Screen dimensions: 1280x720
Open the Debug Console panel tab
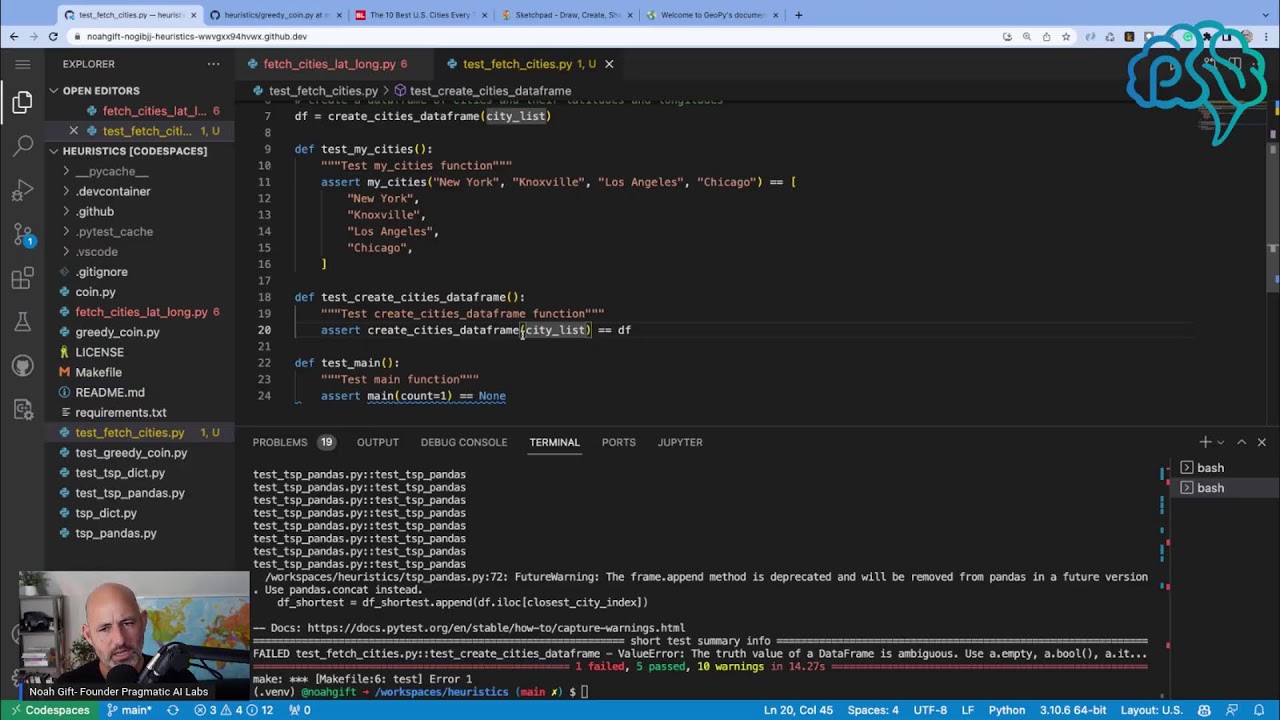(x=463, y=442)
